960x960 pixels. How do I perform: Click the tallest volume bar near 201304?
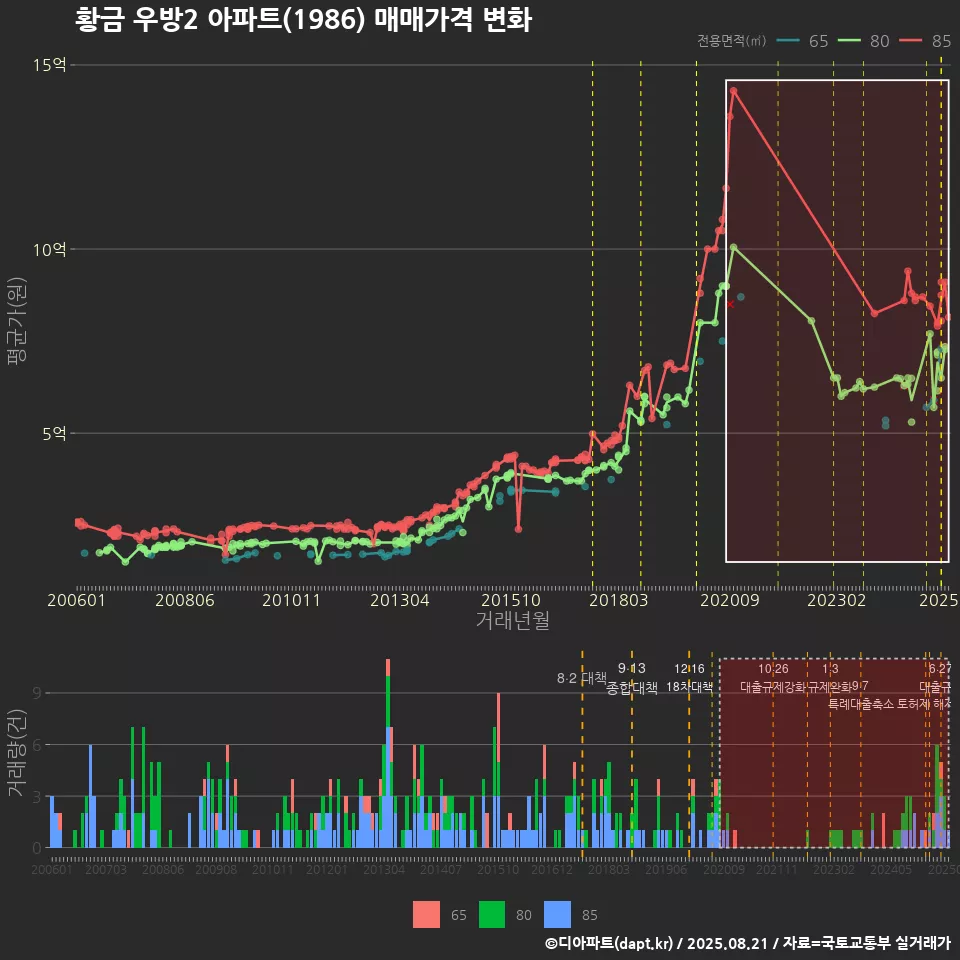pos(388,753)
